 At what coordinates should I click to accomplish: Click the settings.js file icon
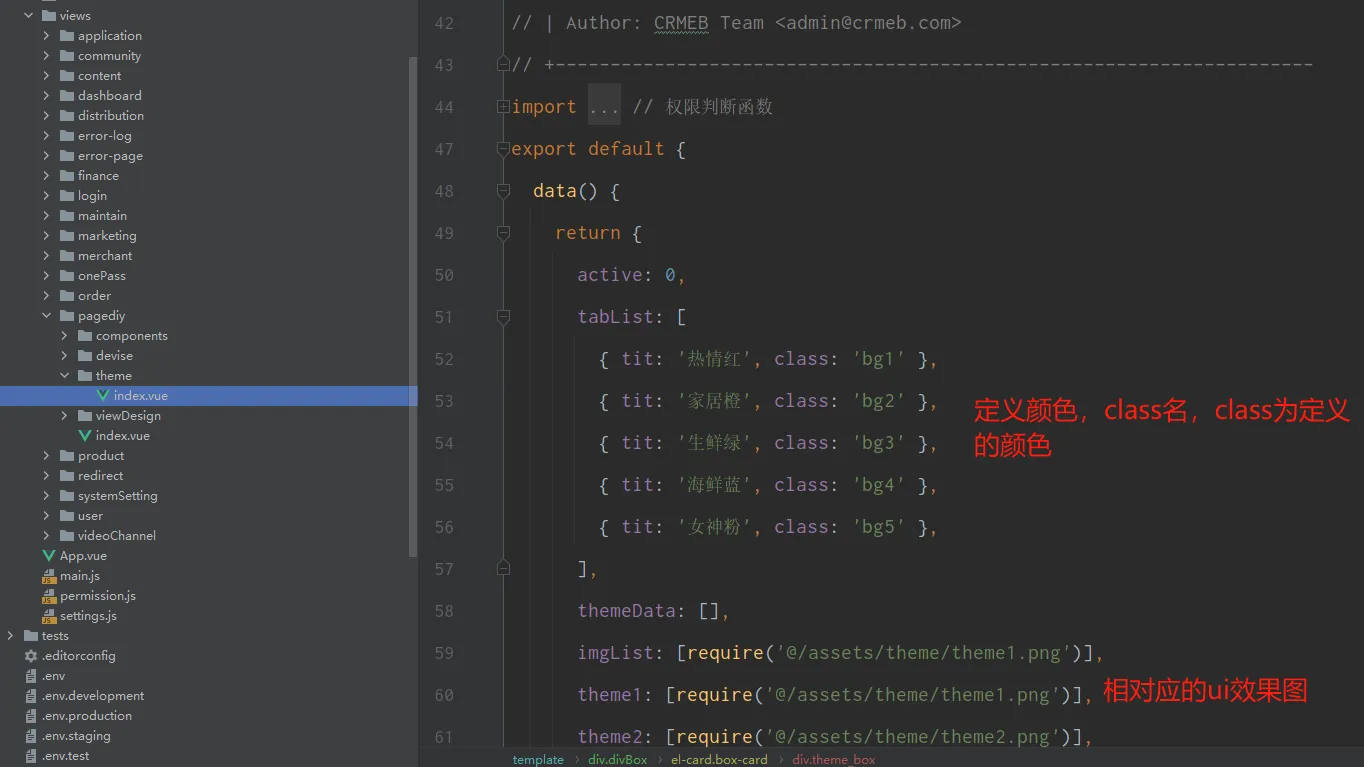(x=49, y=616)
